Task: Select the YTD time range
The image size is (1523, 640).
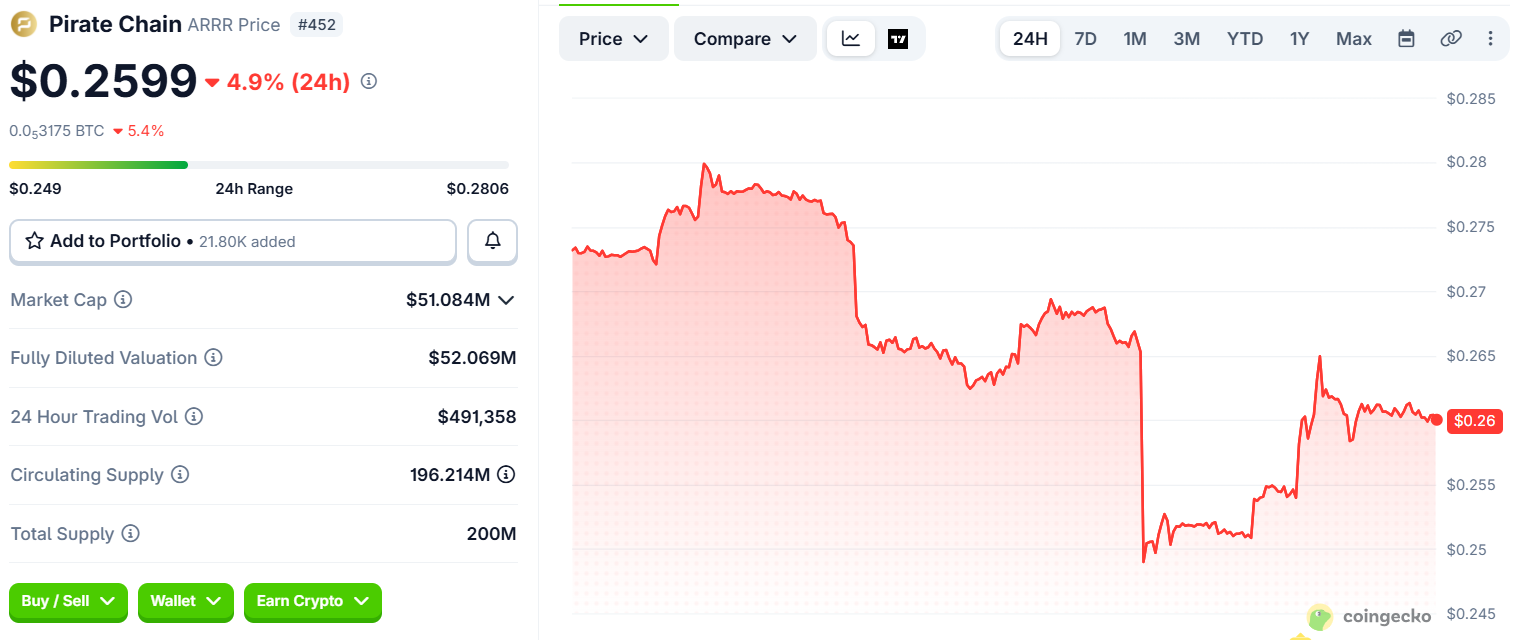Action: pyautogui.click(x=1245, y=39)
